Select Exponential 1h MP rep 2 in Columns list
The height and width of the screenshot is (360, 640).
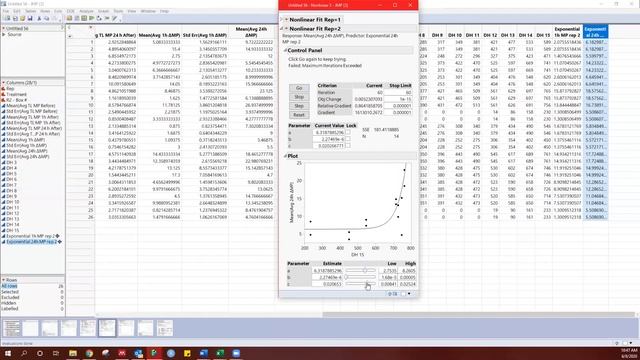click(30, 236)
